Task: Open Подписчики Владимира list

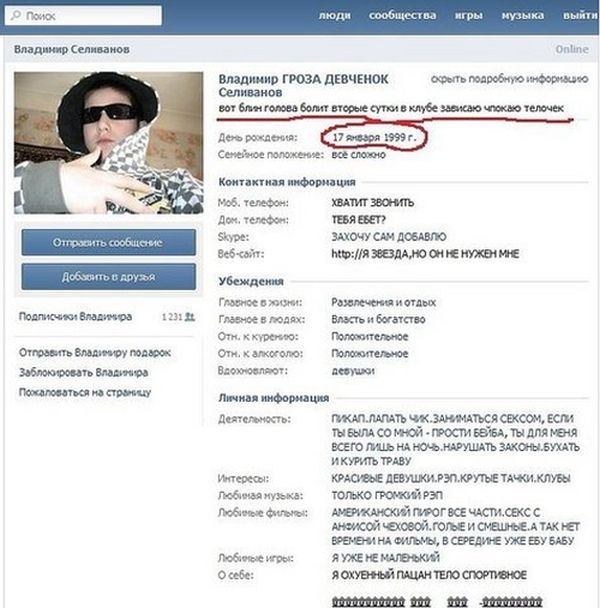Action: pos(75,317)
